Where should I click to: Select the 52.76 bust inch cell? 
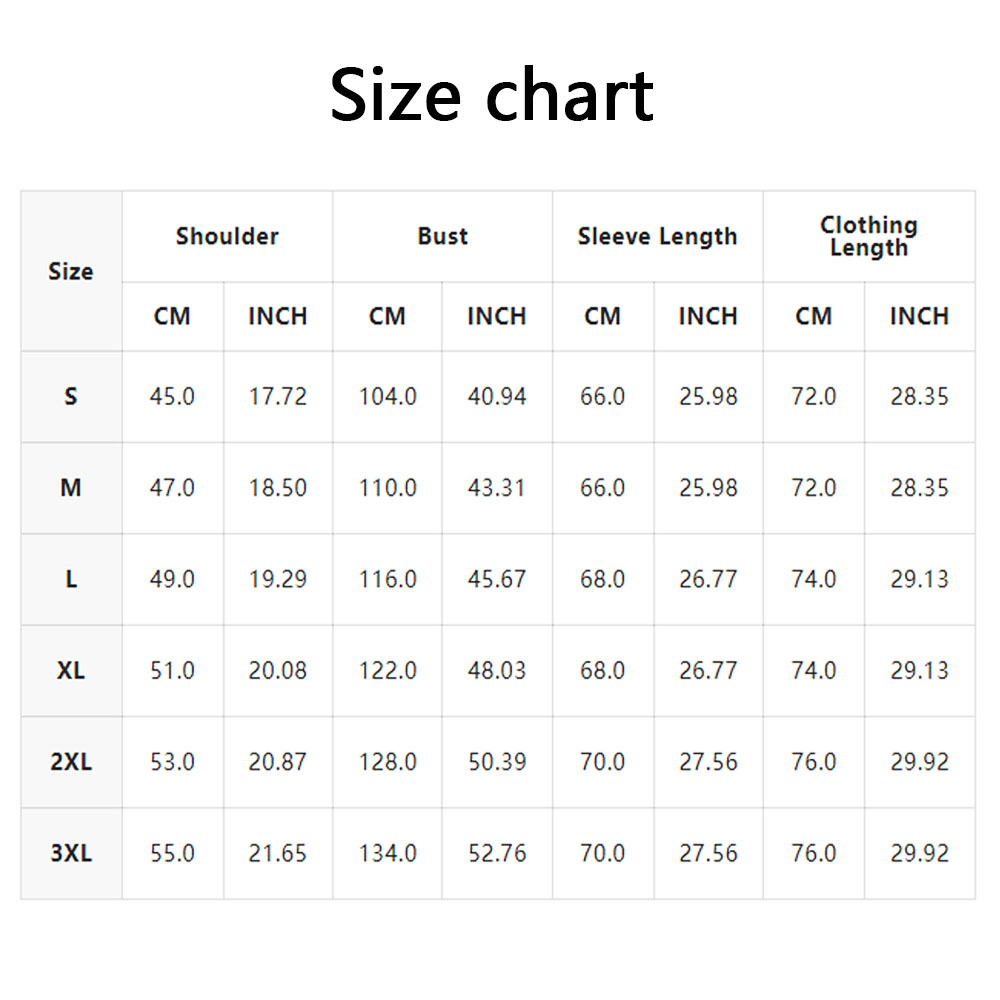point(497,854)
